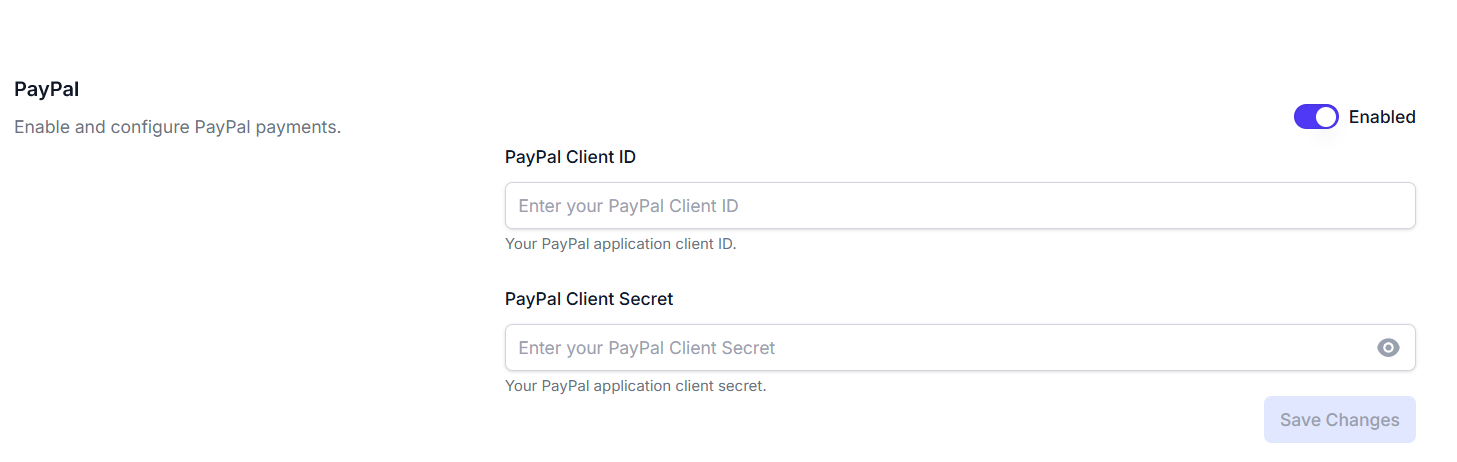1457x462 pixels.
Task: Focus the PayPal Client Secret input field
Action: point(940,348)
